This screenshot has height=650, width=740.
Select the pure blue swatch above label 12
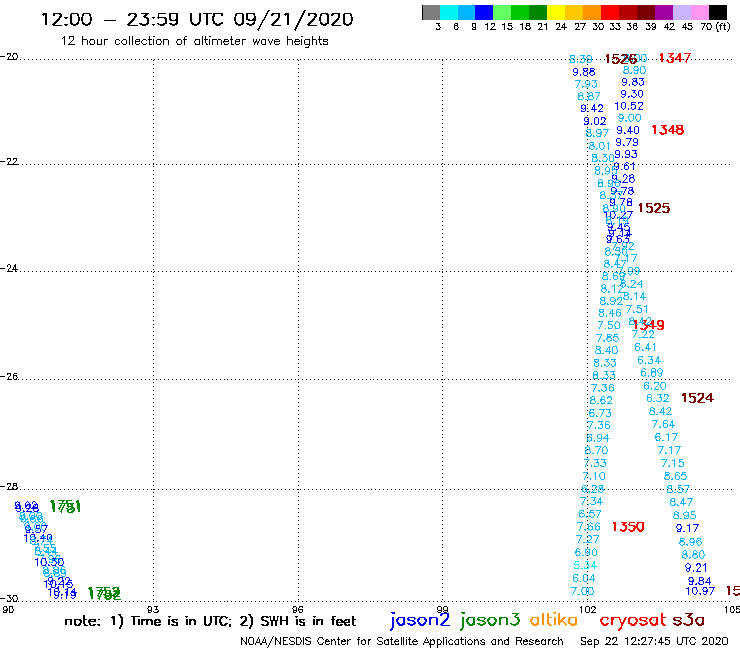tap(484, 12)
